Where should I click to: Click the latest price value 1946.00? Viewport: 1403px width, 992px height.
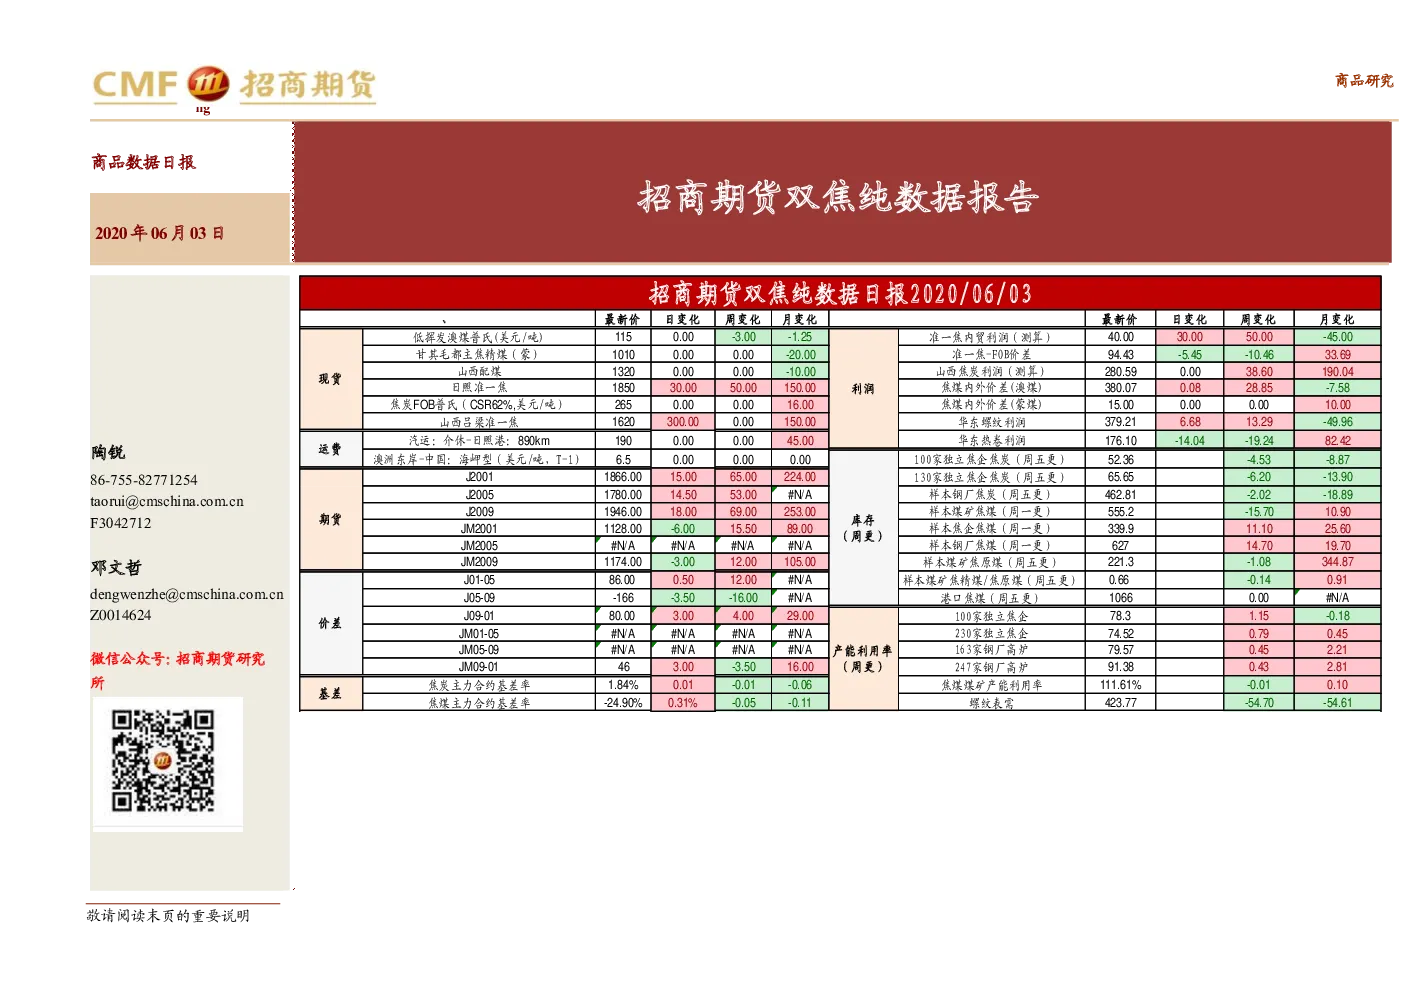(623, 512)
